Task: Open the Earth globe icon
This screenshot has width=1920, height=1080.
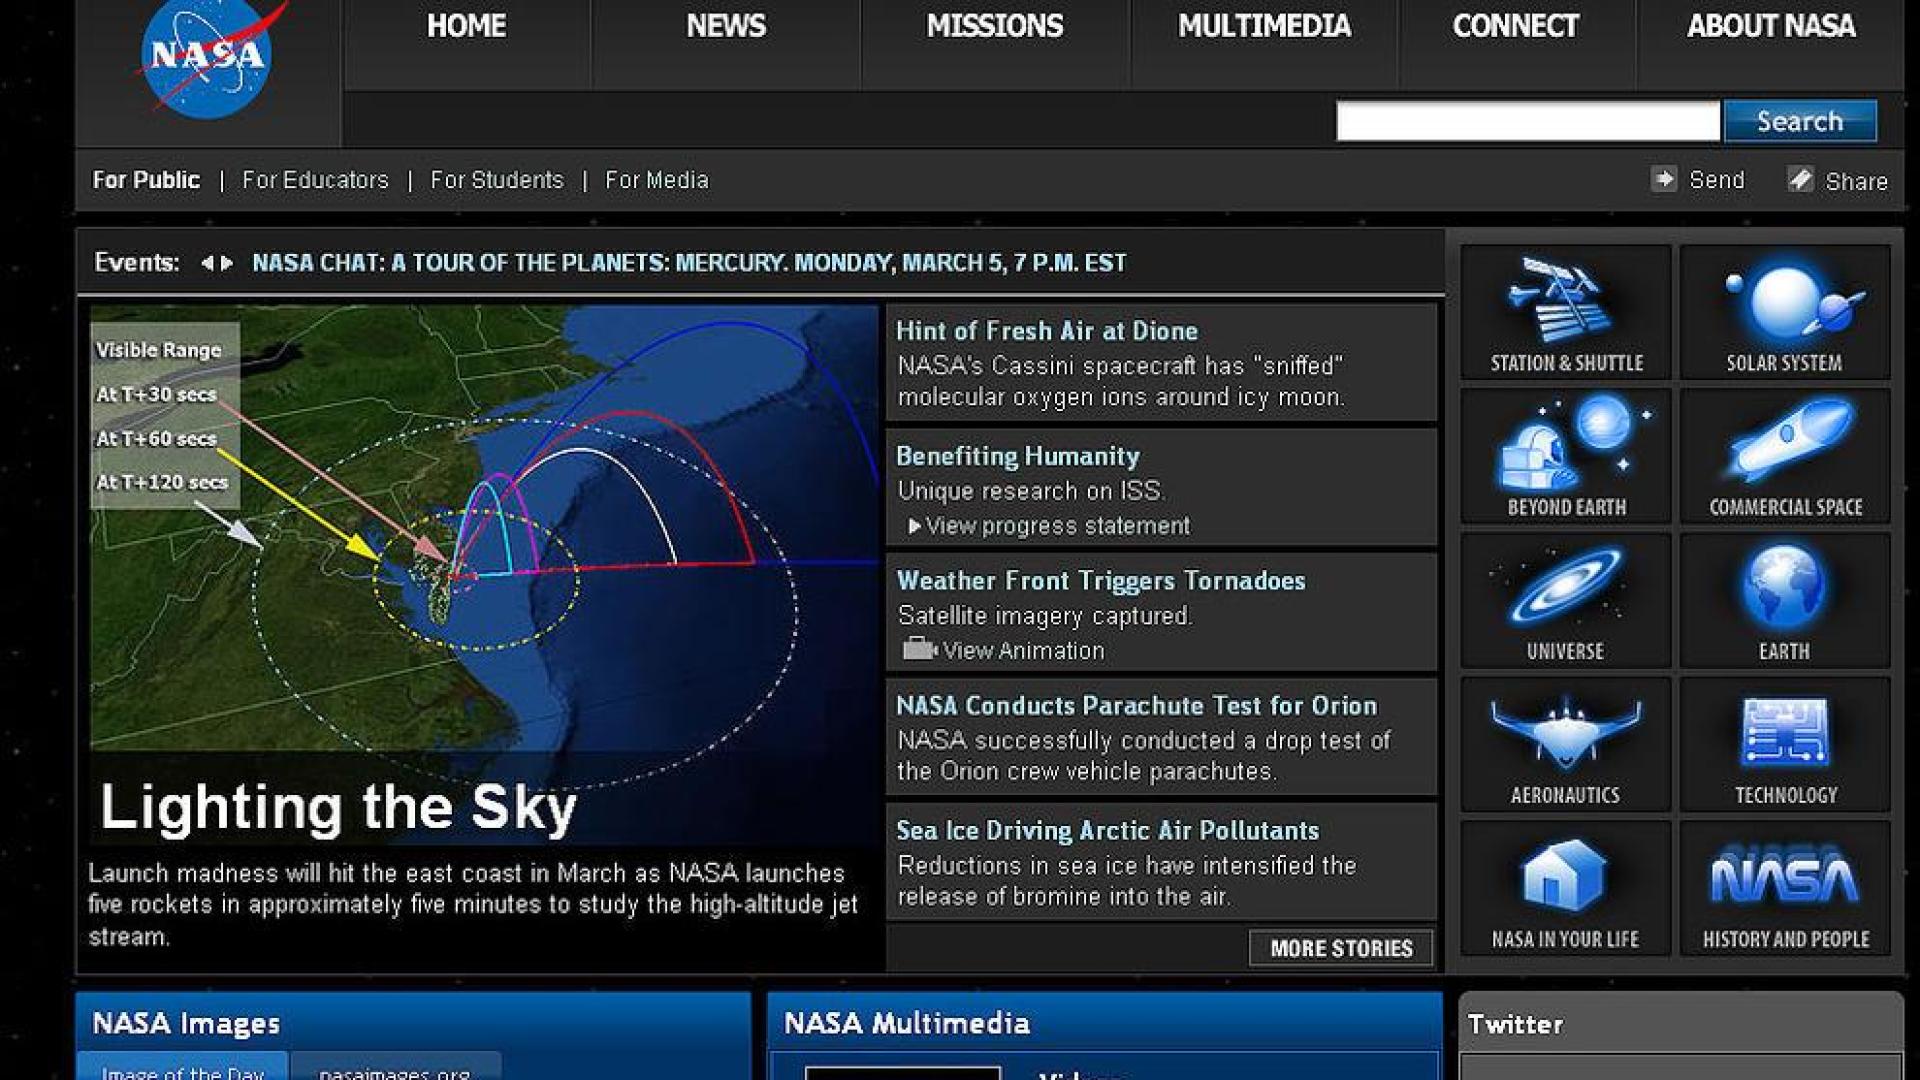Action: click(1785, 600)
